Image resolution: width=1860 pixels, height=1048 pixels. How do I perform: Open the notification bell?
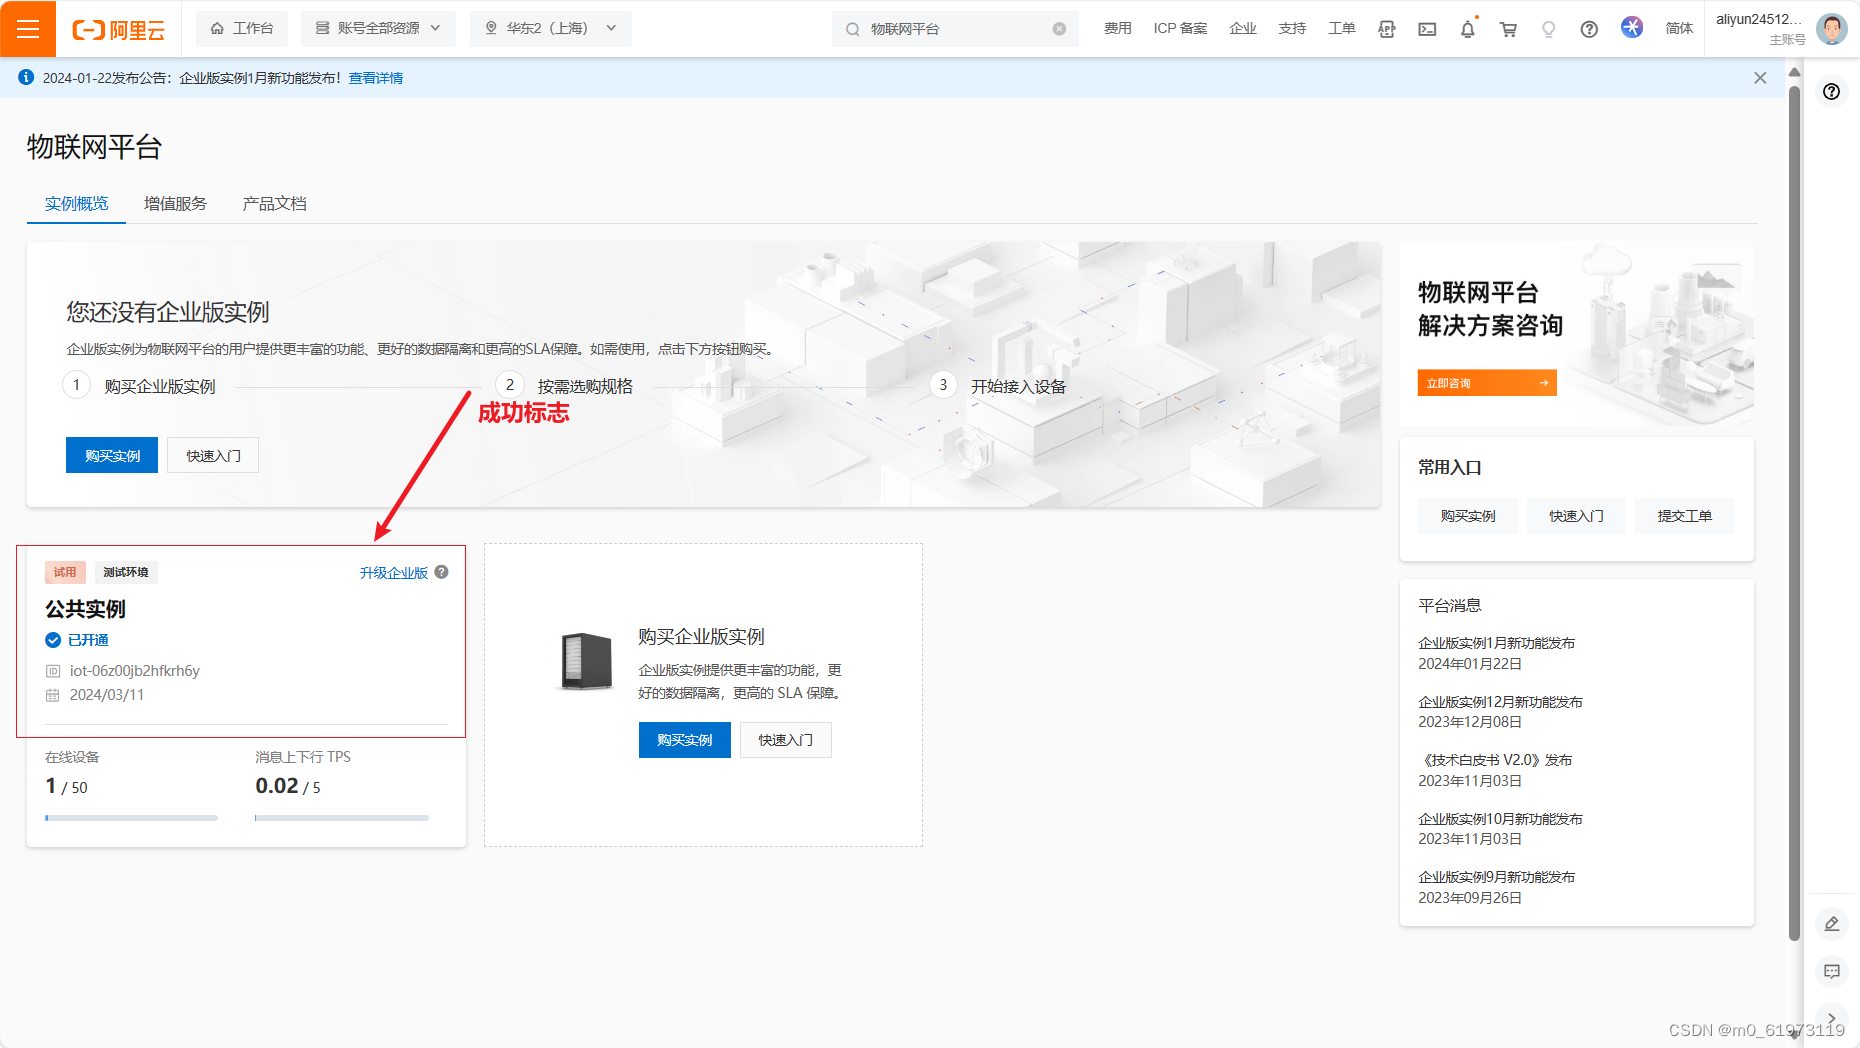point(1467,29)
